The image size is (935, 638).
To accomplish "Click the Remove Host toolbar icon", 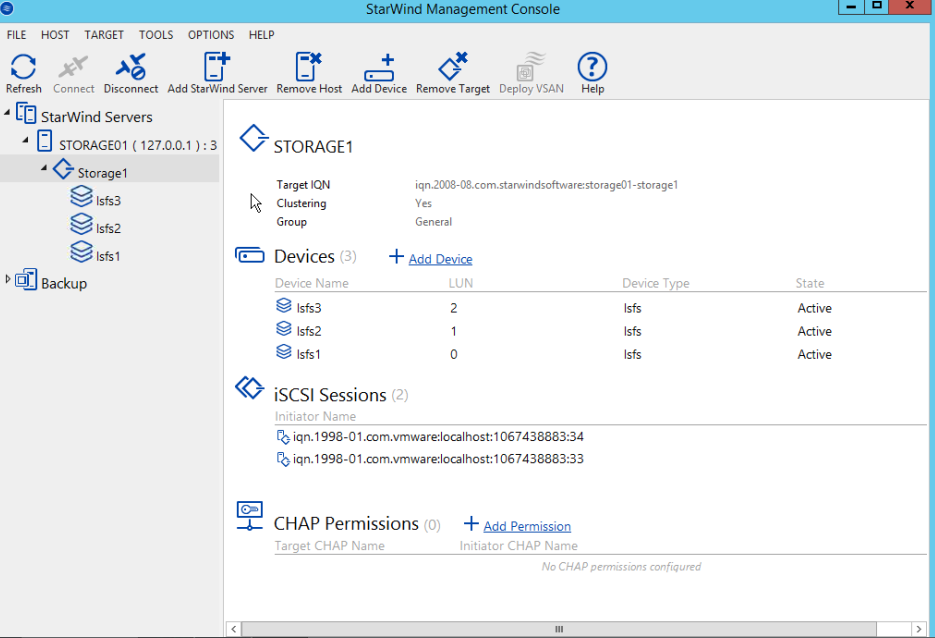I will tap(309, 66).
